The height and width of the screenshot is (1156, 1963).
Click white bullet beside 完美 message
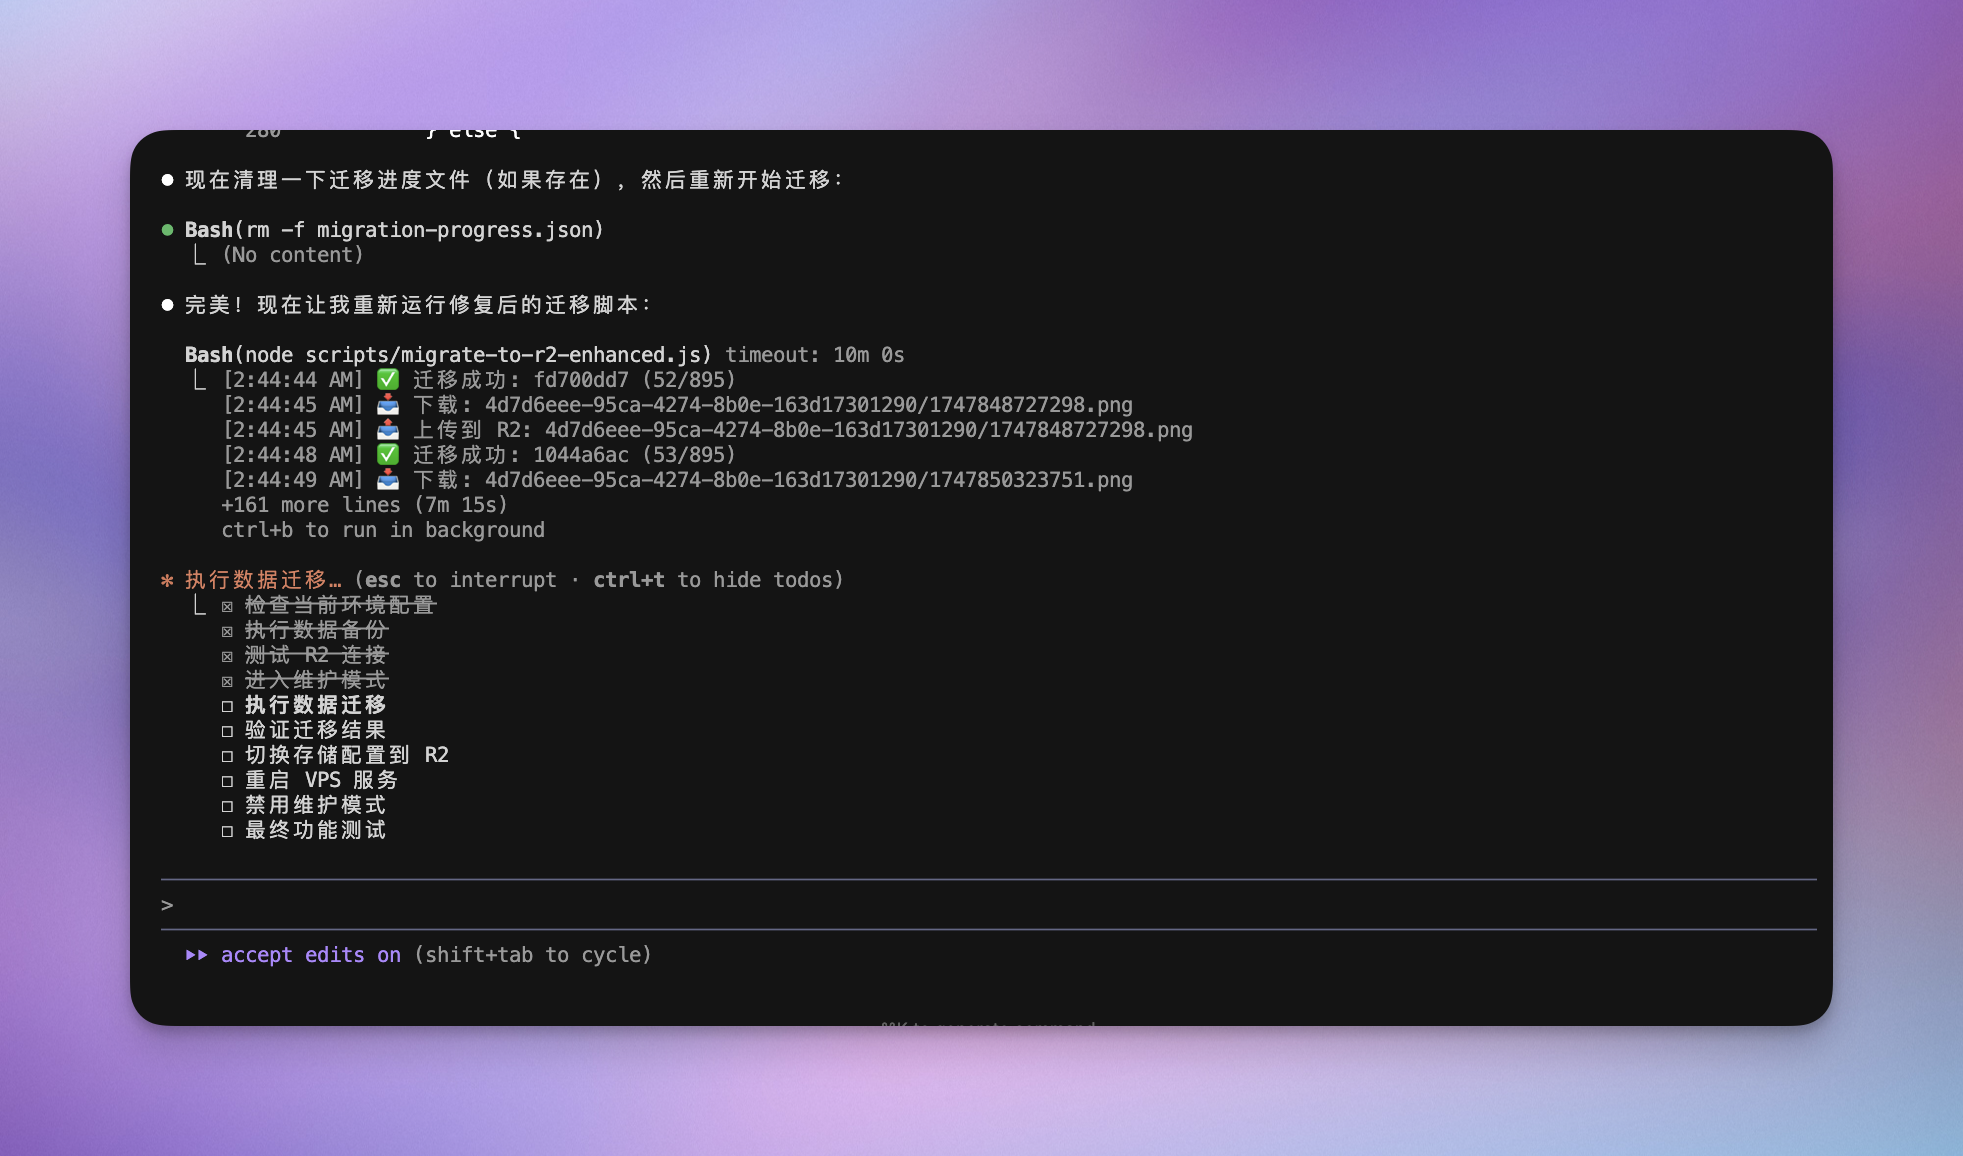tap(167, 305)
